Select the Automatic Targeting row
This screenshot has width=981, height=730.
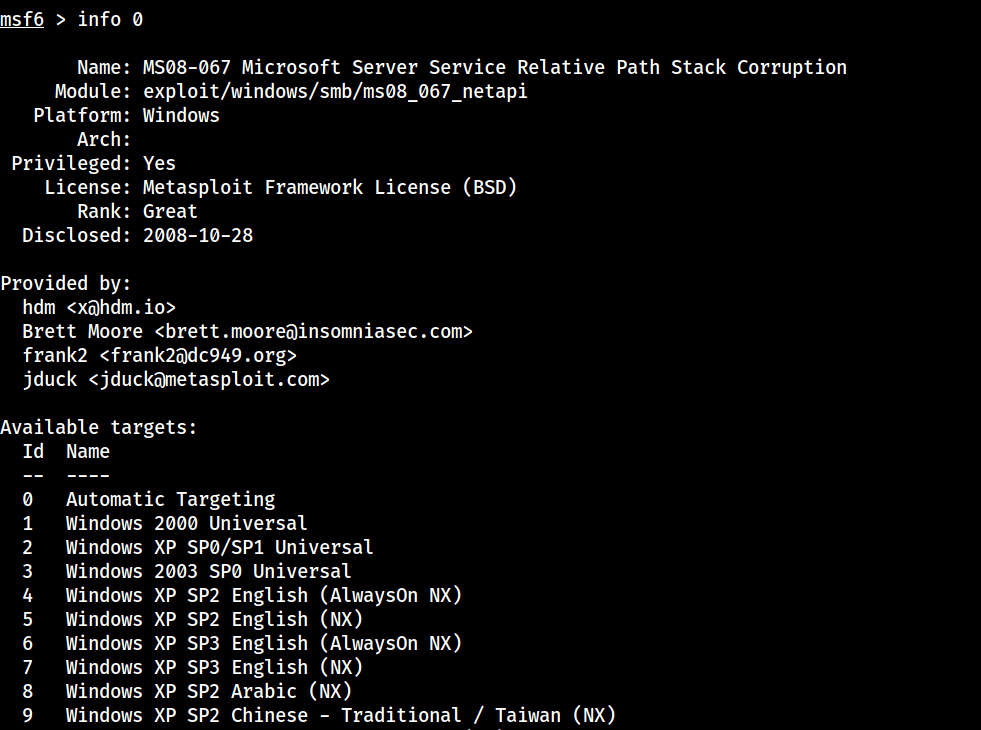coord(170,499)
